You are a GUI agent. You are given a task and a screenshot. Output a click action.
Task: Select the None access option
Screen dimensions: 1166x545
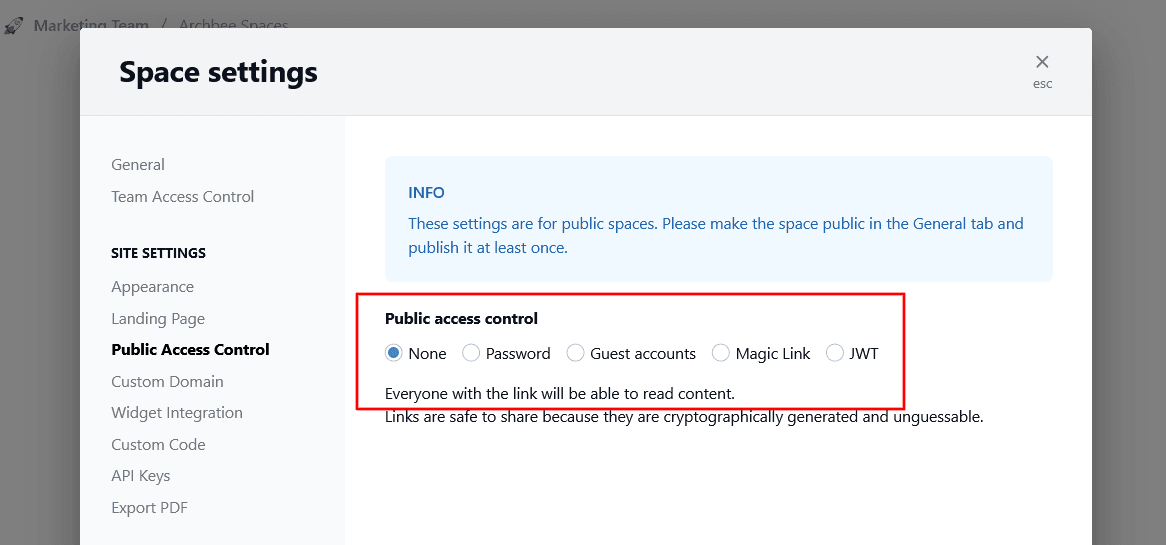pyautogui.click(x=394, y=353)
